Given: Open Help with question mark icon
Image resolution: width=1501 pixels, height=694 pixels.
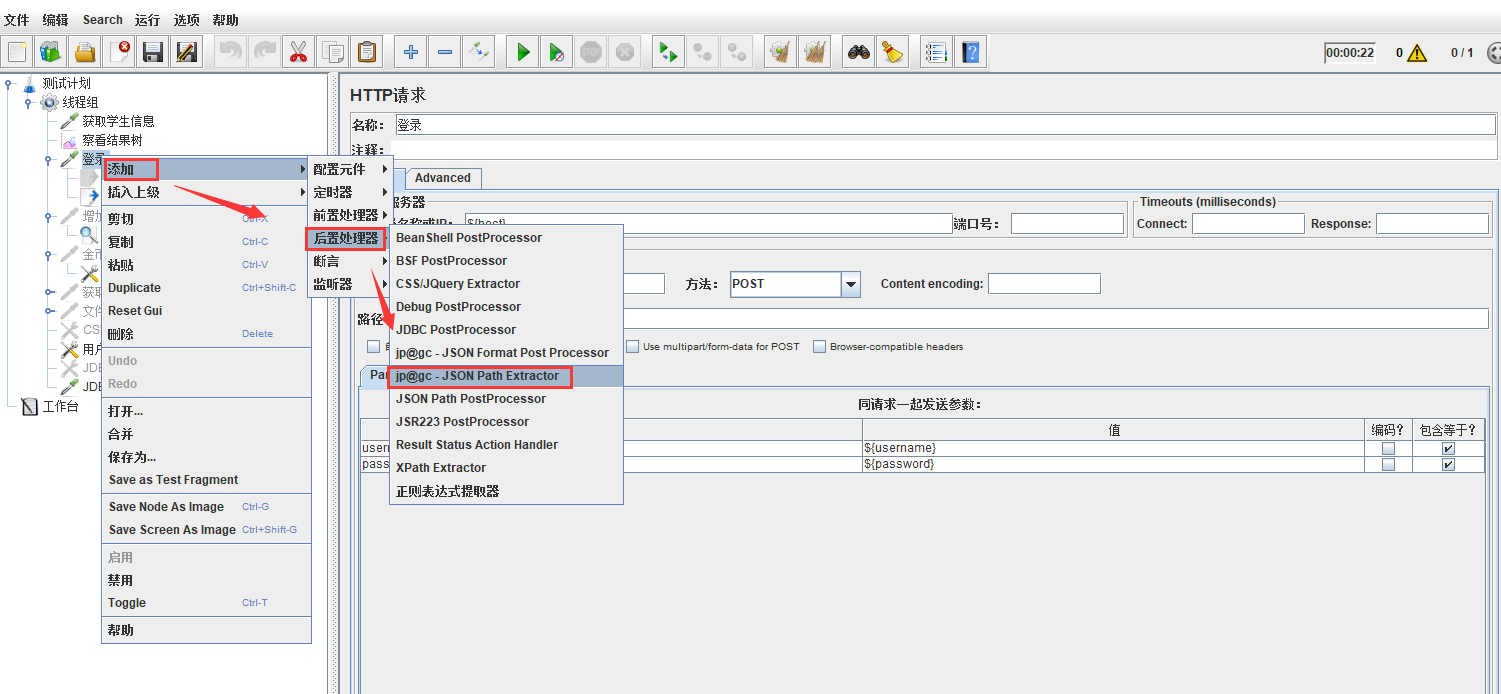Looking at the screenshot, I should point(970,52).
